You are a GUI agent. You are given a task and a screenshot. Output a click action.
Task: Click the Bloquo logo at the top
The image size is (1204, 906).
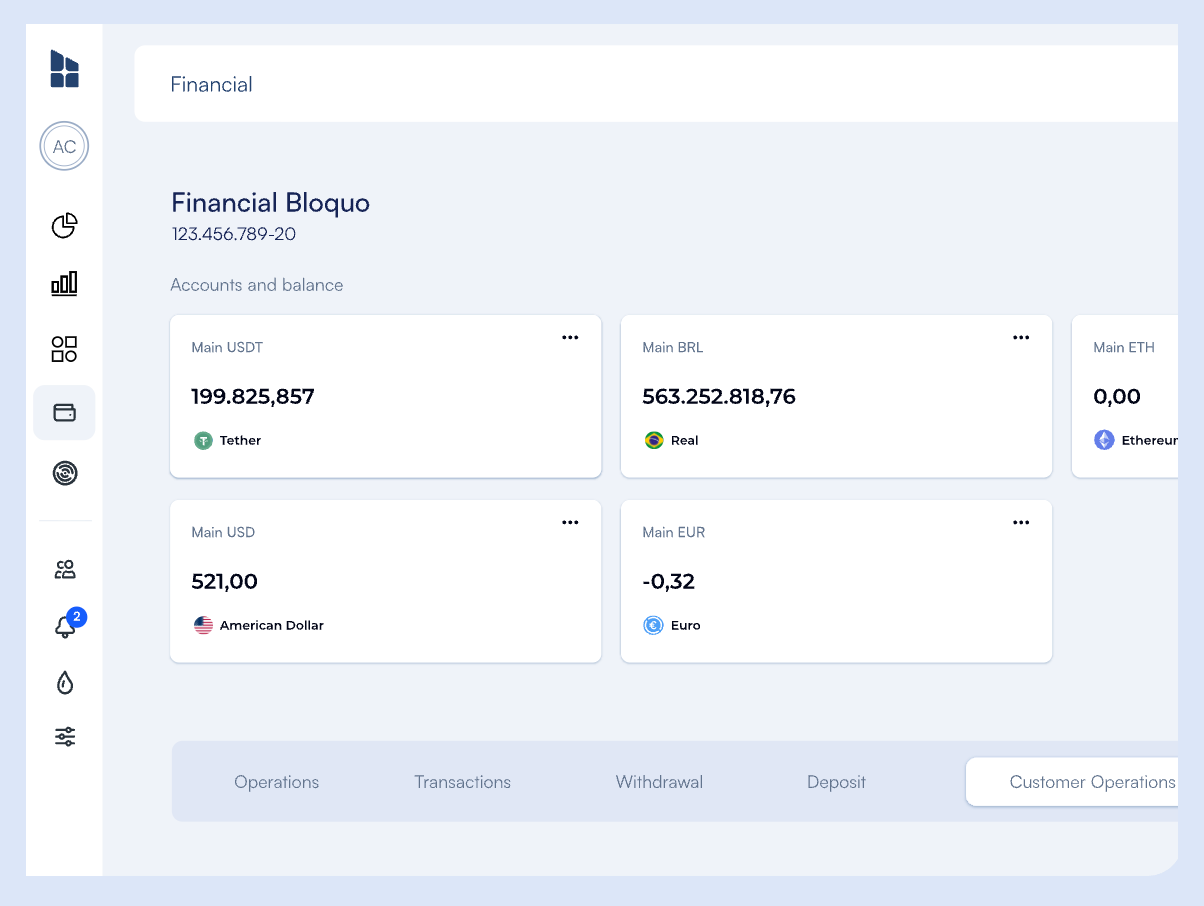(x=63, y=68)
